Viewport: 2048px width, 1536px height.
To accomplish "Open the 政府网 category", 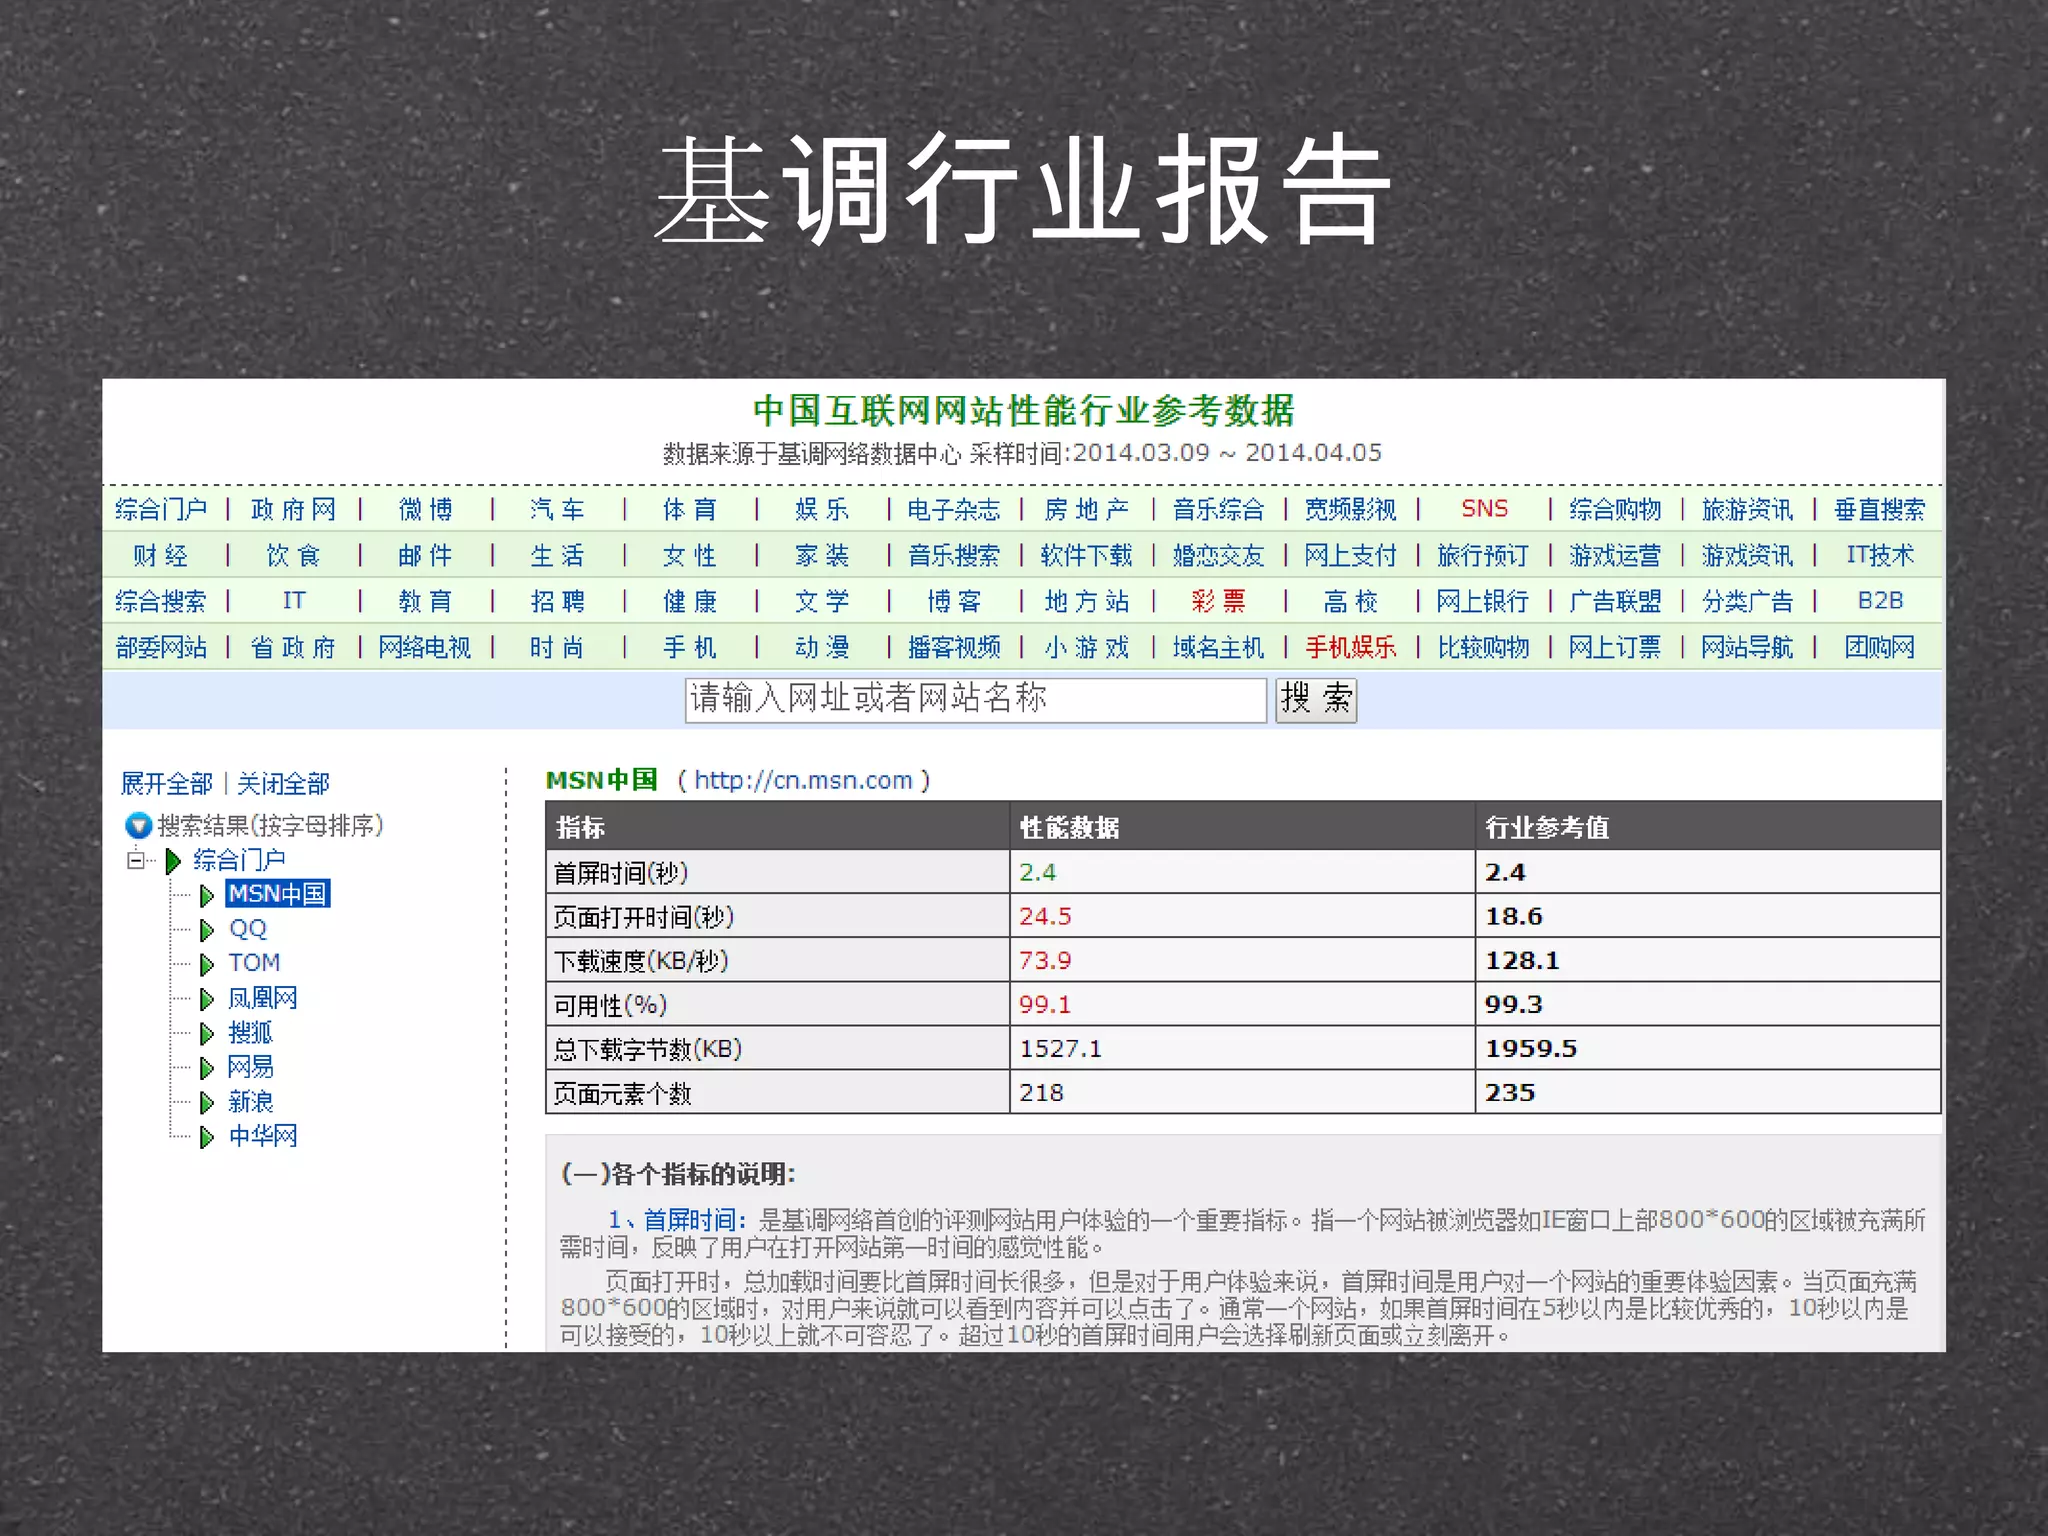I will pyautogui.click(x=293, y=509).
